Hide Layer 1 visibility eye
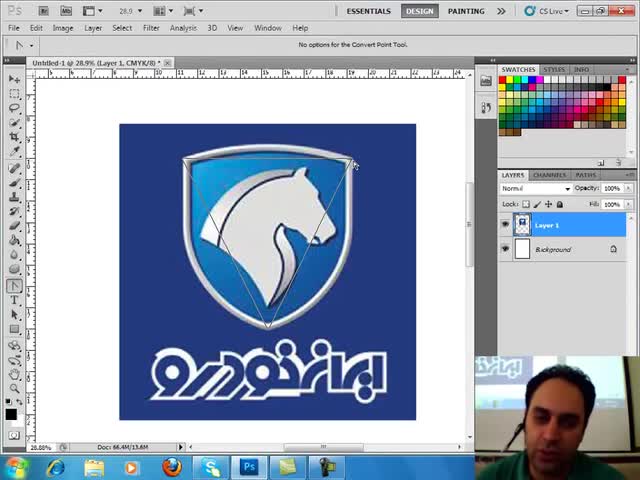This screenshot has height=480, width=640. 505,224
